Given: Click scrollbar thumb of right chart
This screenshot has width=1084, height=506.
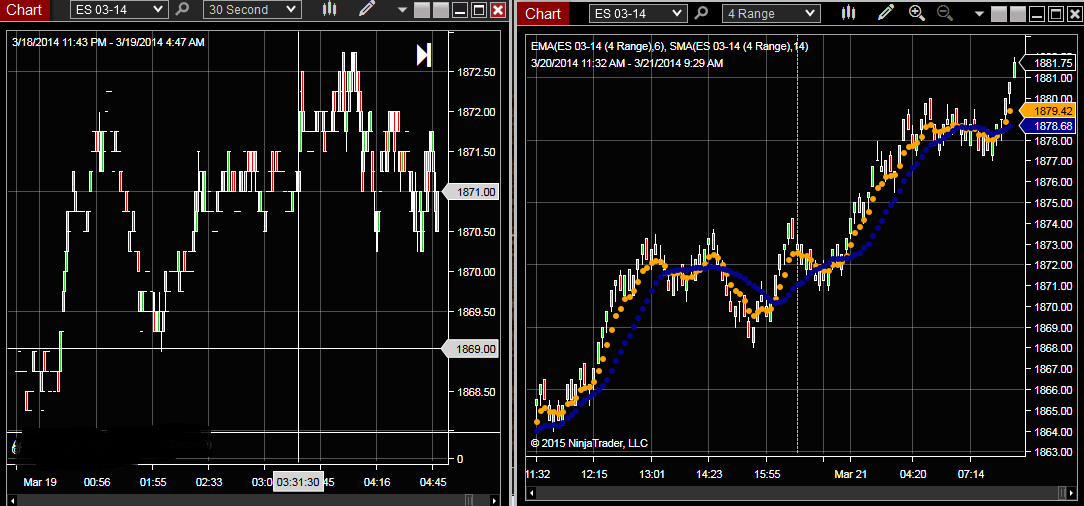Looking at the screenshot, I should point(1063,494).
